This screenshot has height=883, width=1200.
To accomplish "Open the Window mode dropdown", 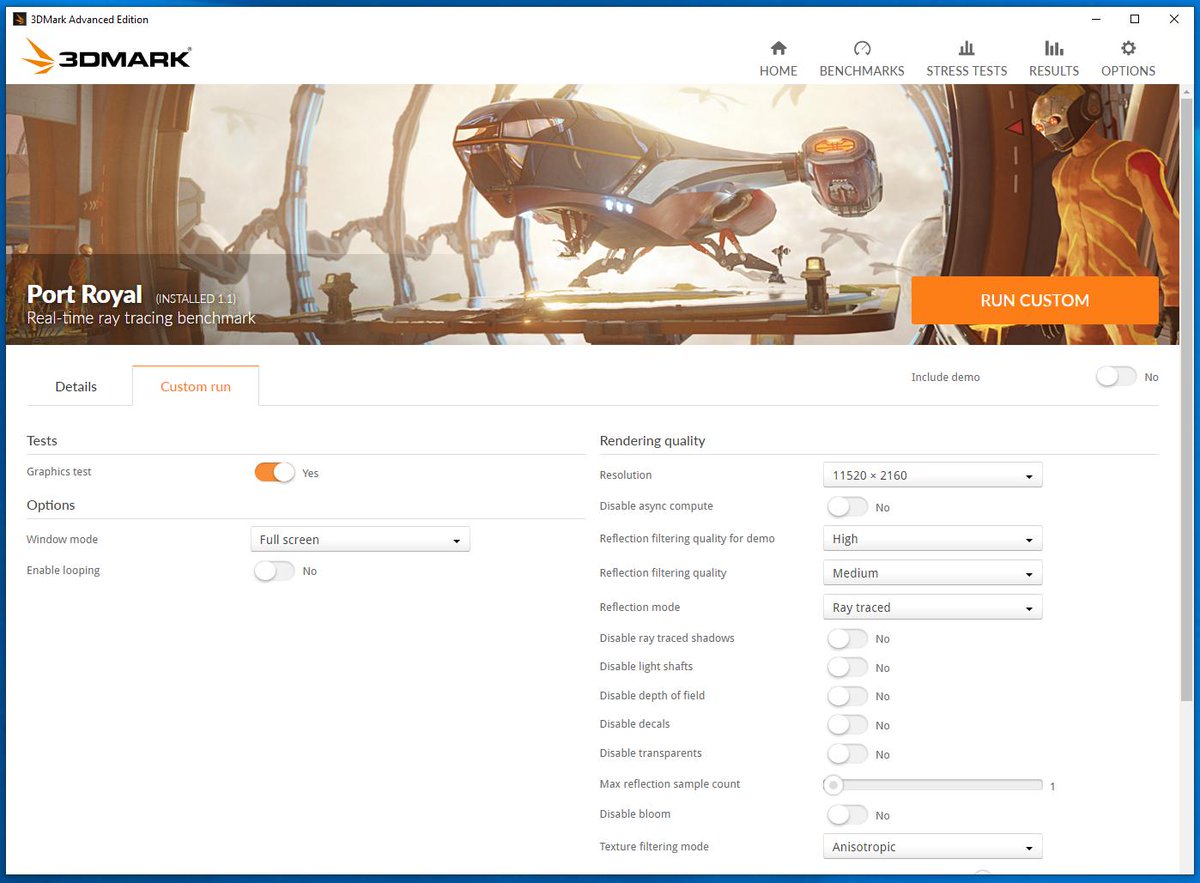I will coord(360,539).
